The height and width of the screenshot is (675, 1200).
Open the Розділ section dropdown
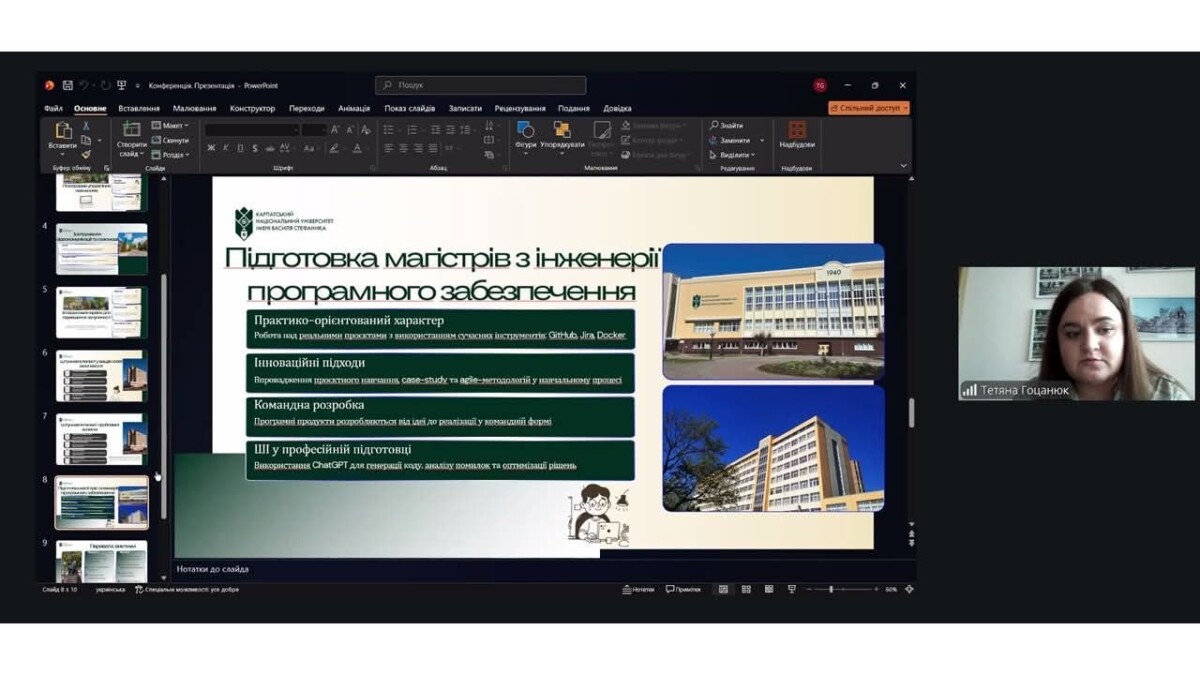(x=171, y=154)
